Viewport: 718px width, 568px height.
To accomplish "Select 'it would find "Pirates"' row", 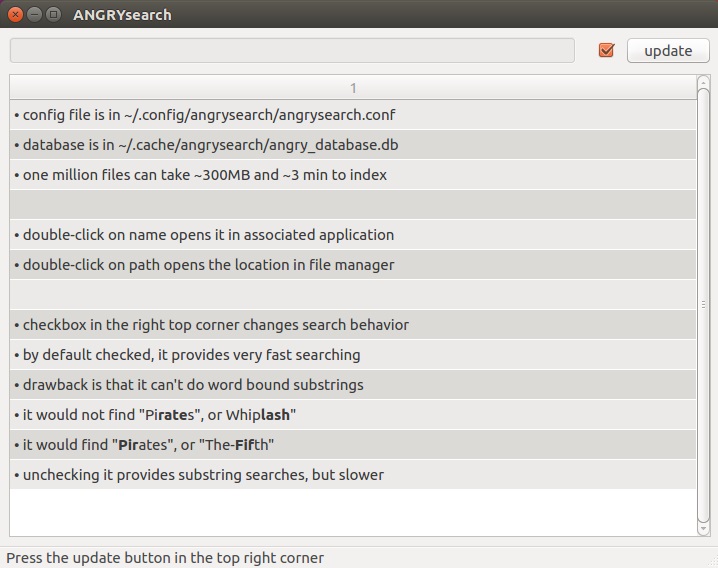I will pos(353,445).
